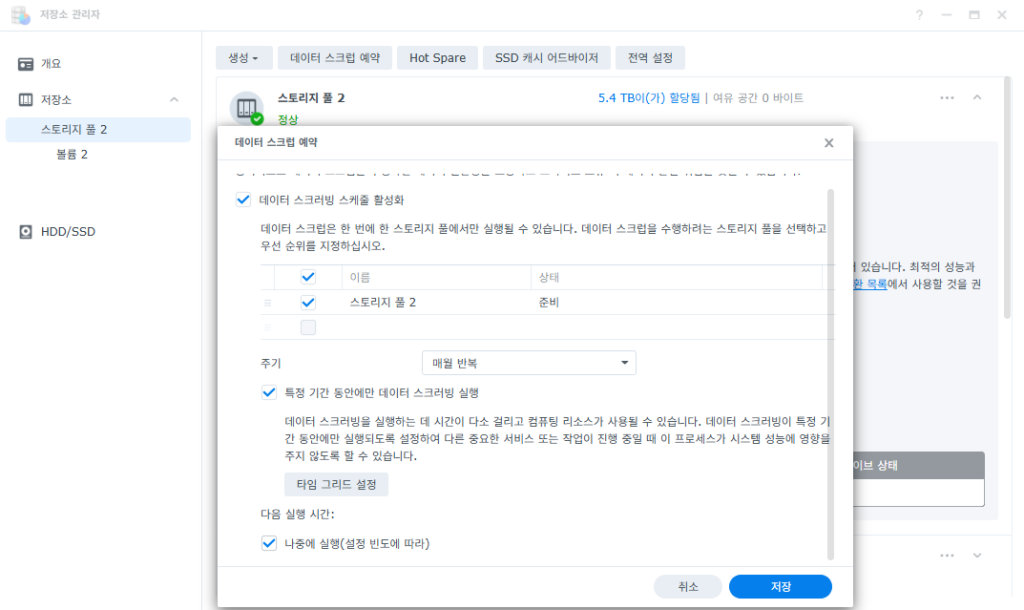Open the 개요 overview icon in sidebar
1024x610 pixels.
pos(25,64)
